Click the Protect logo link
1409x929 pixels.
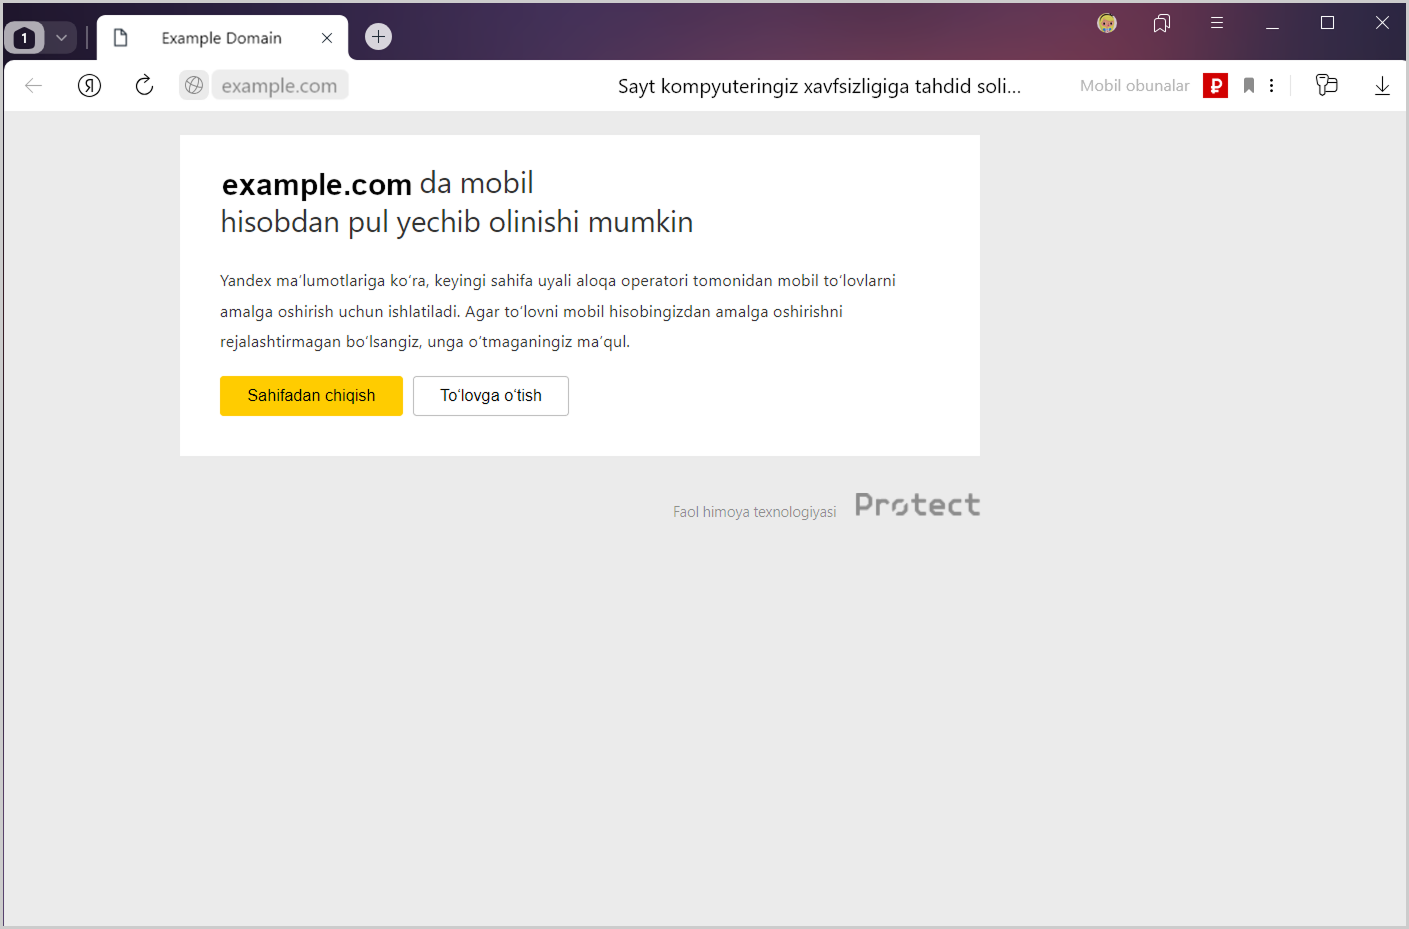coord(917,505)
